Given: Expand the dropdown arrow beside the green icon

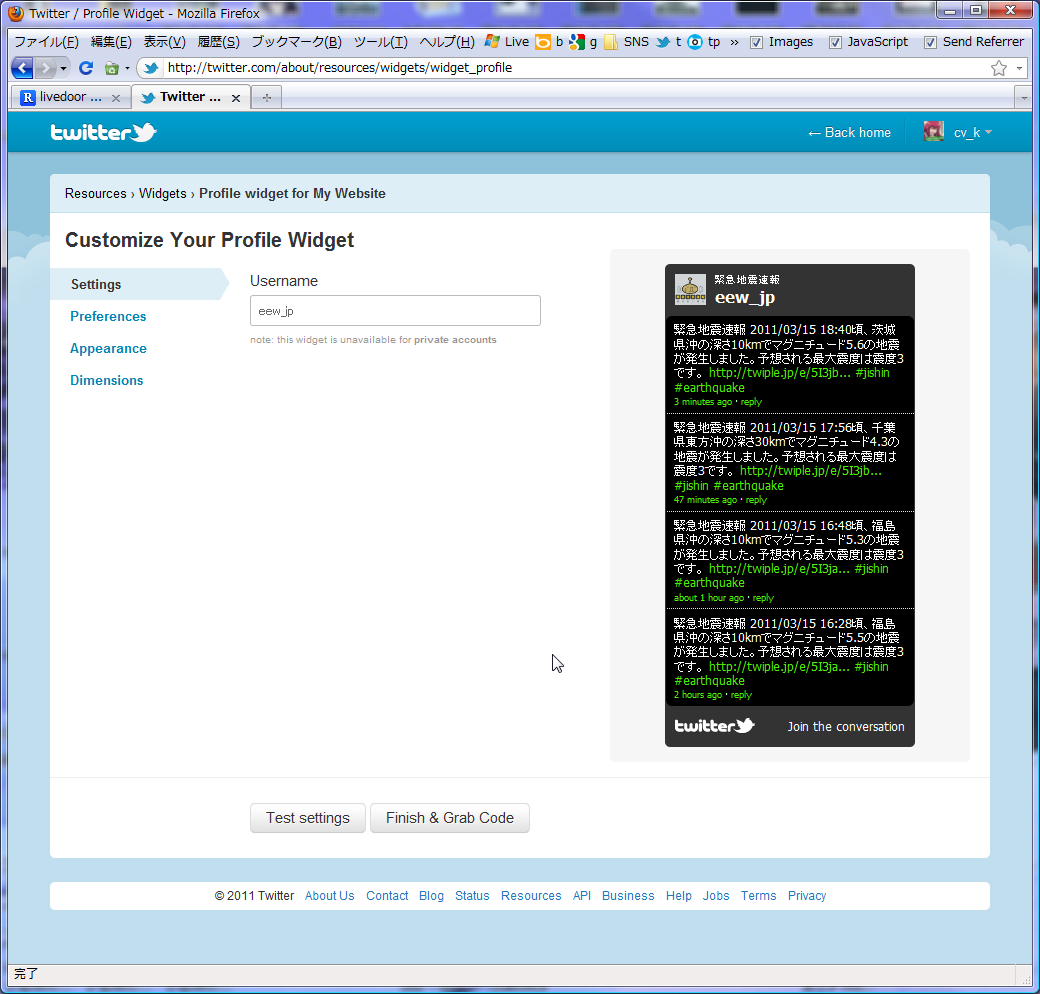Looking at the screenshot, I should pyautogui.click(x=127, y=68).
